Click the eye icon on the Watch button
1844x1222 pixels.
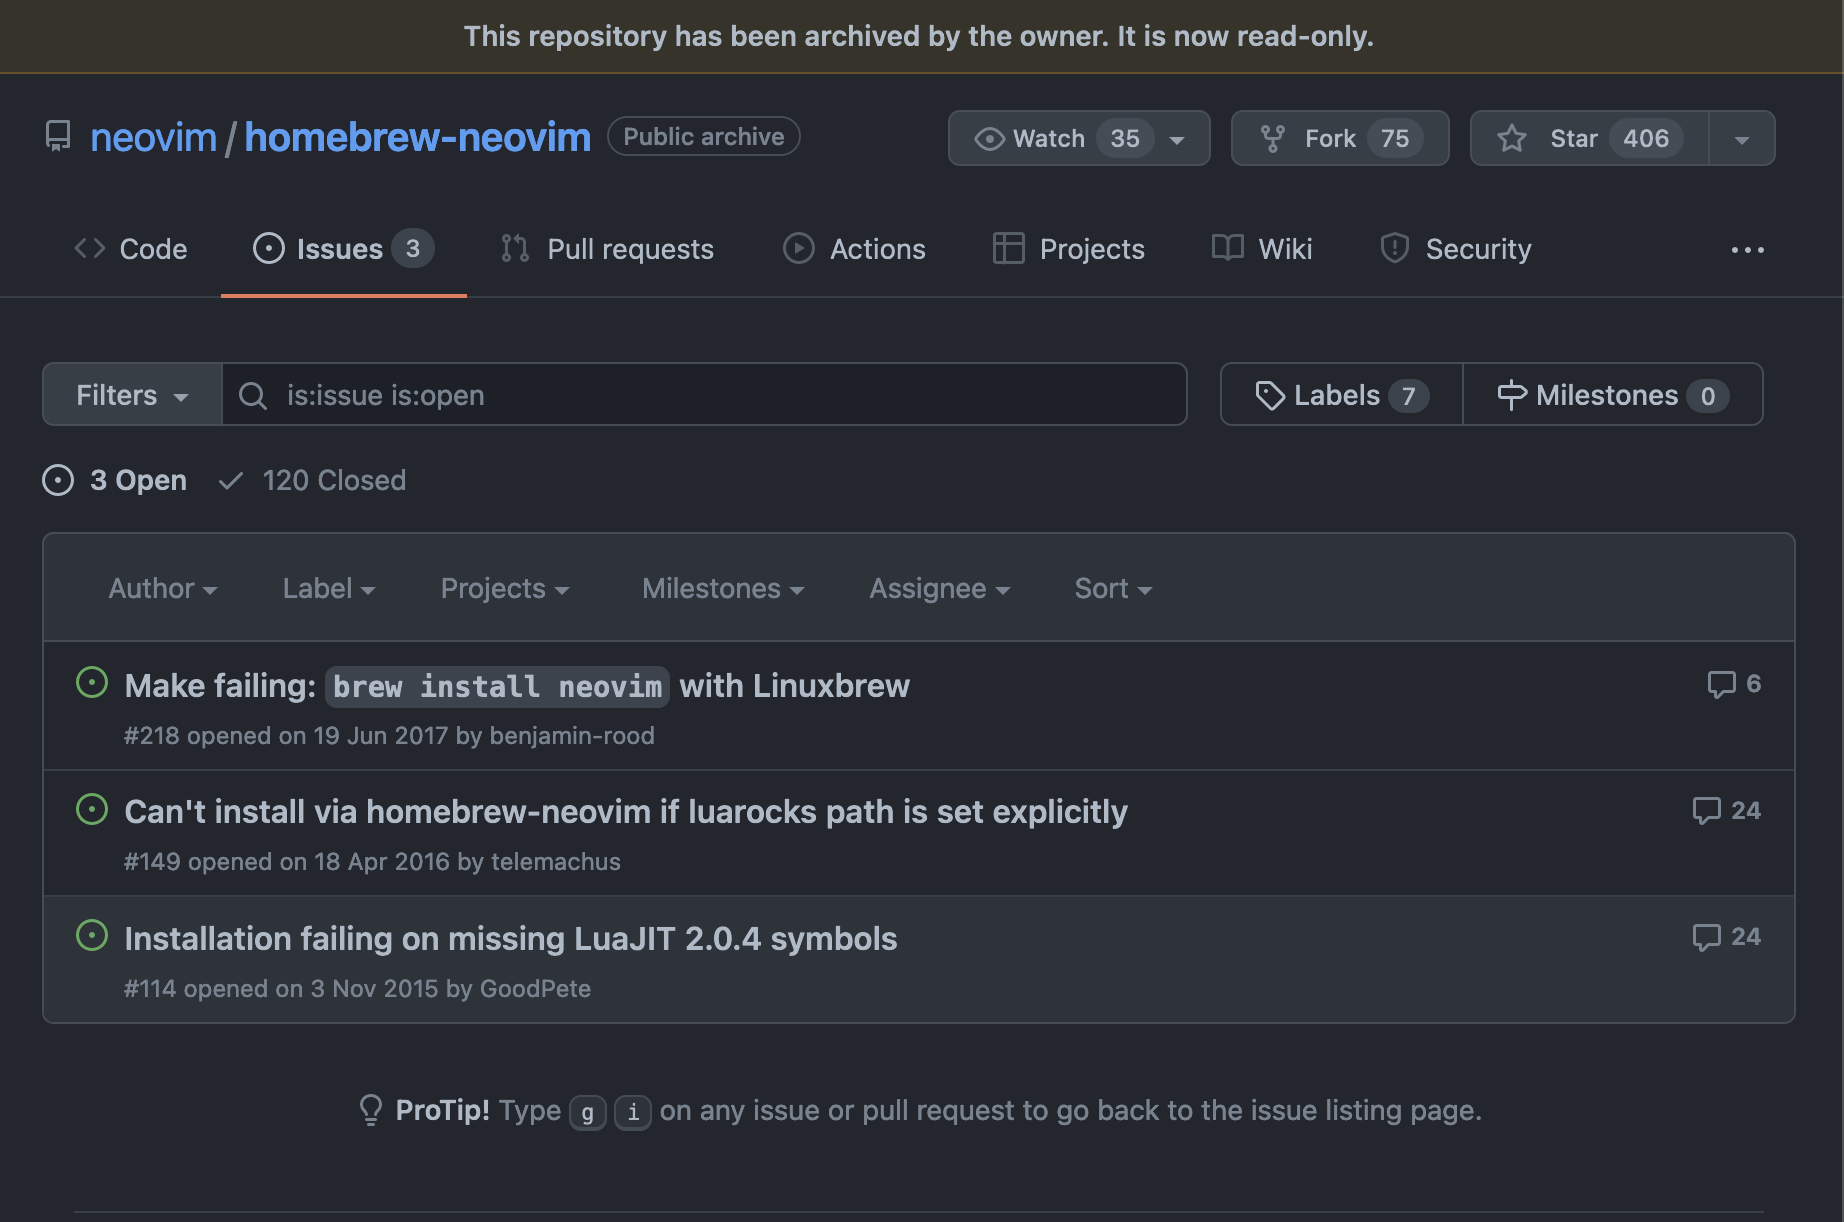(x=988, y=138)
